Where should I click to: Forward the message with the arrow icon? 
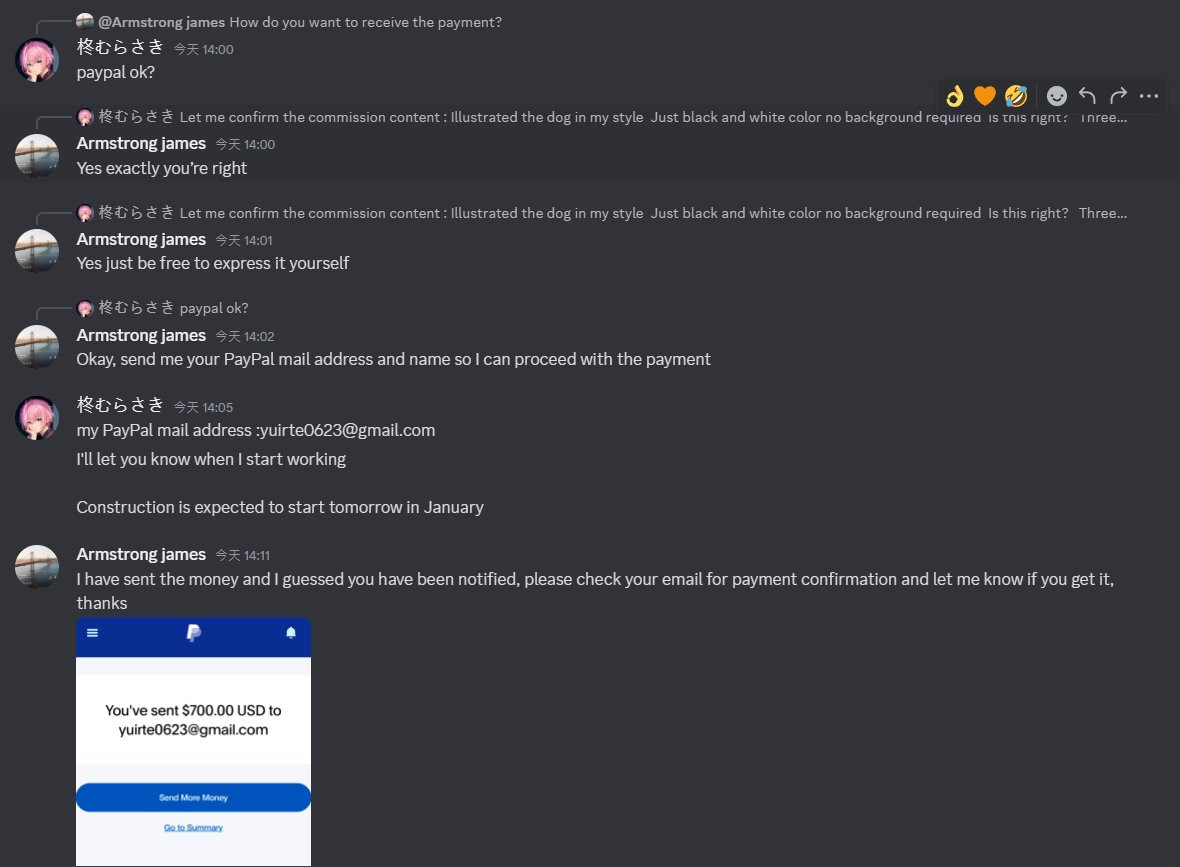[x=1118, y=96]
